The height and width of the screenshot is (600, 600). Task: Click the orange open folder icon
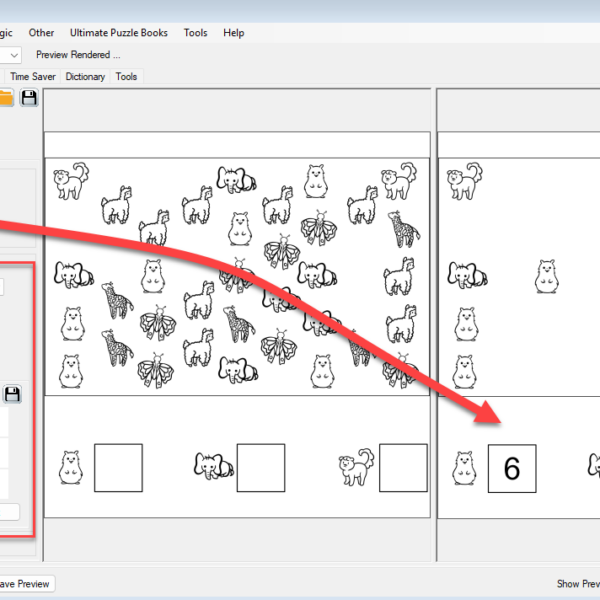click(x=5, y=97)
